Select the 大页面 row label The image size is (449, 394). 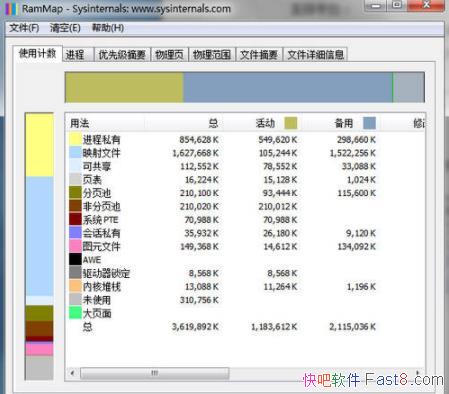point(97,313)
